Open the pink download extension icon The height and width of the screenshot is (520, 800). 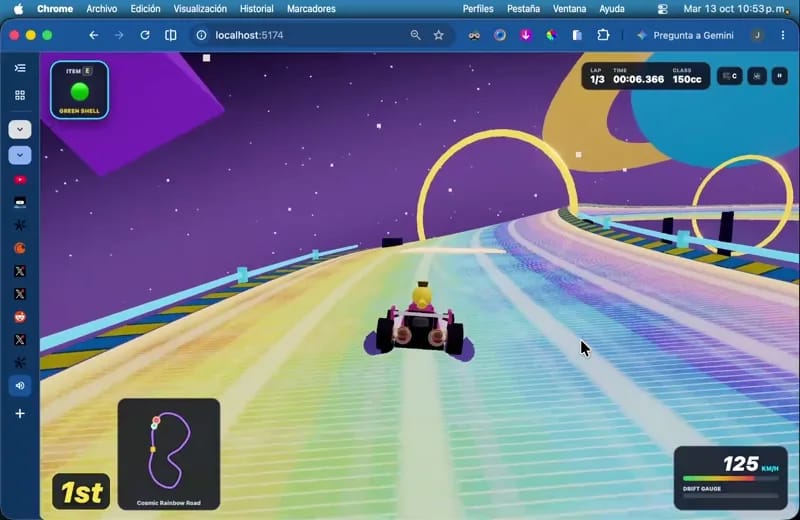click(526, 35)
